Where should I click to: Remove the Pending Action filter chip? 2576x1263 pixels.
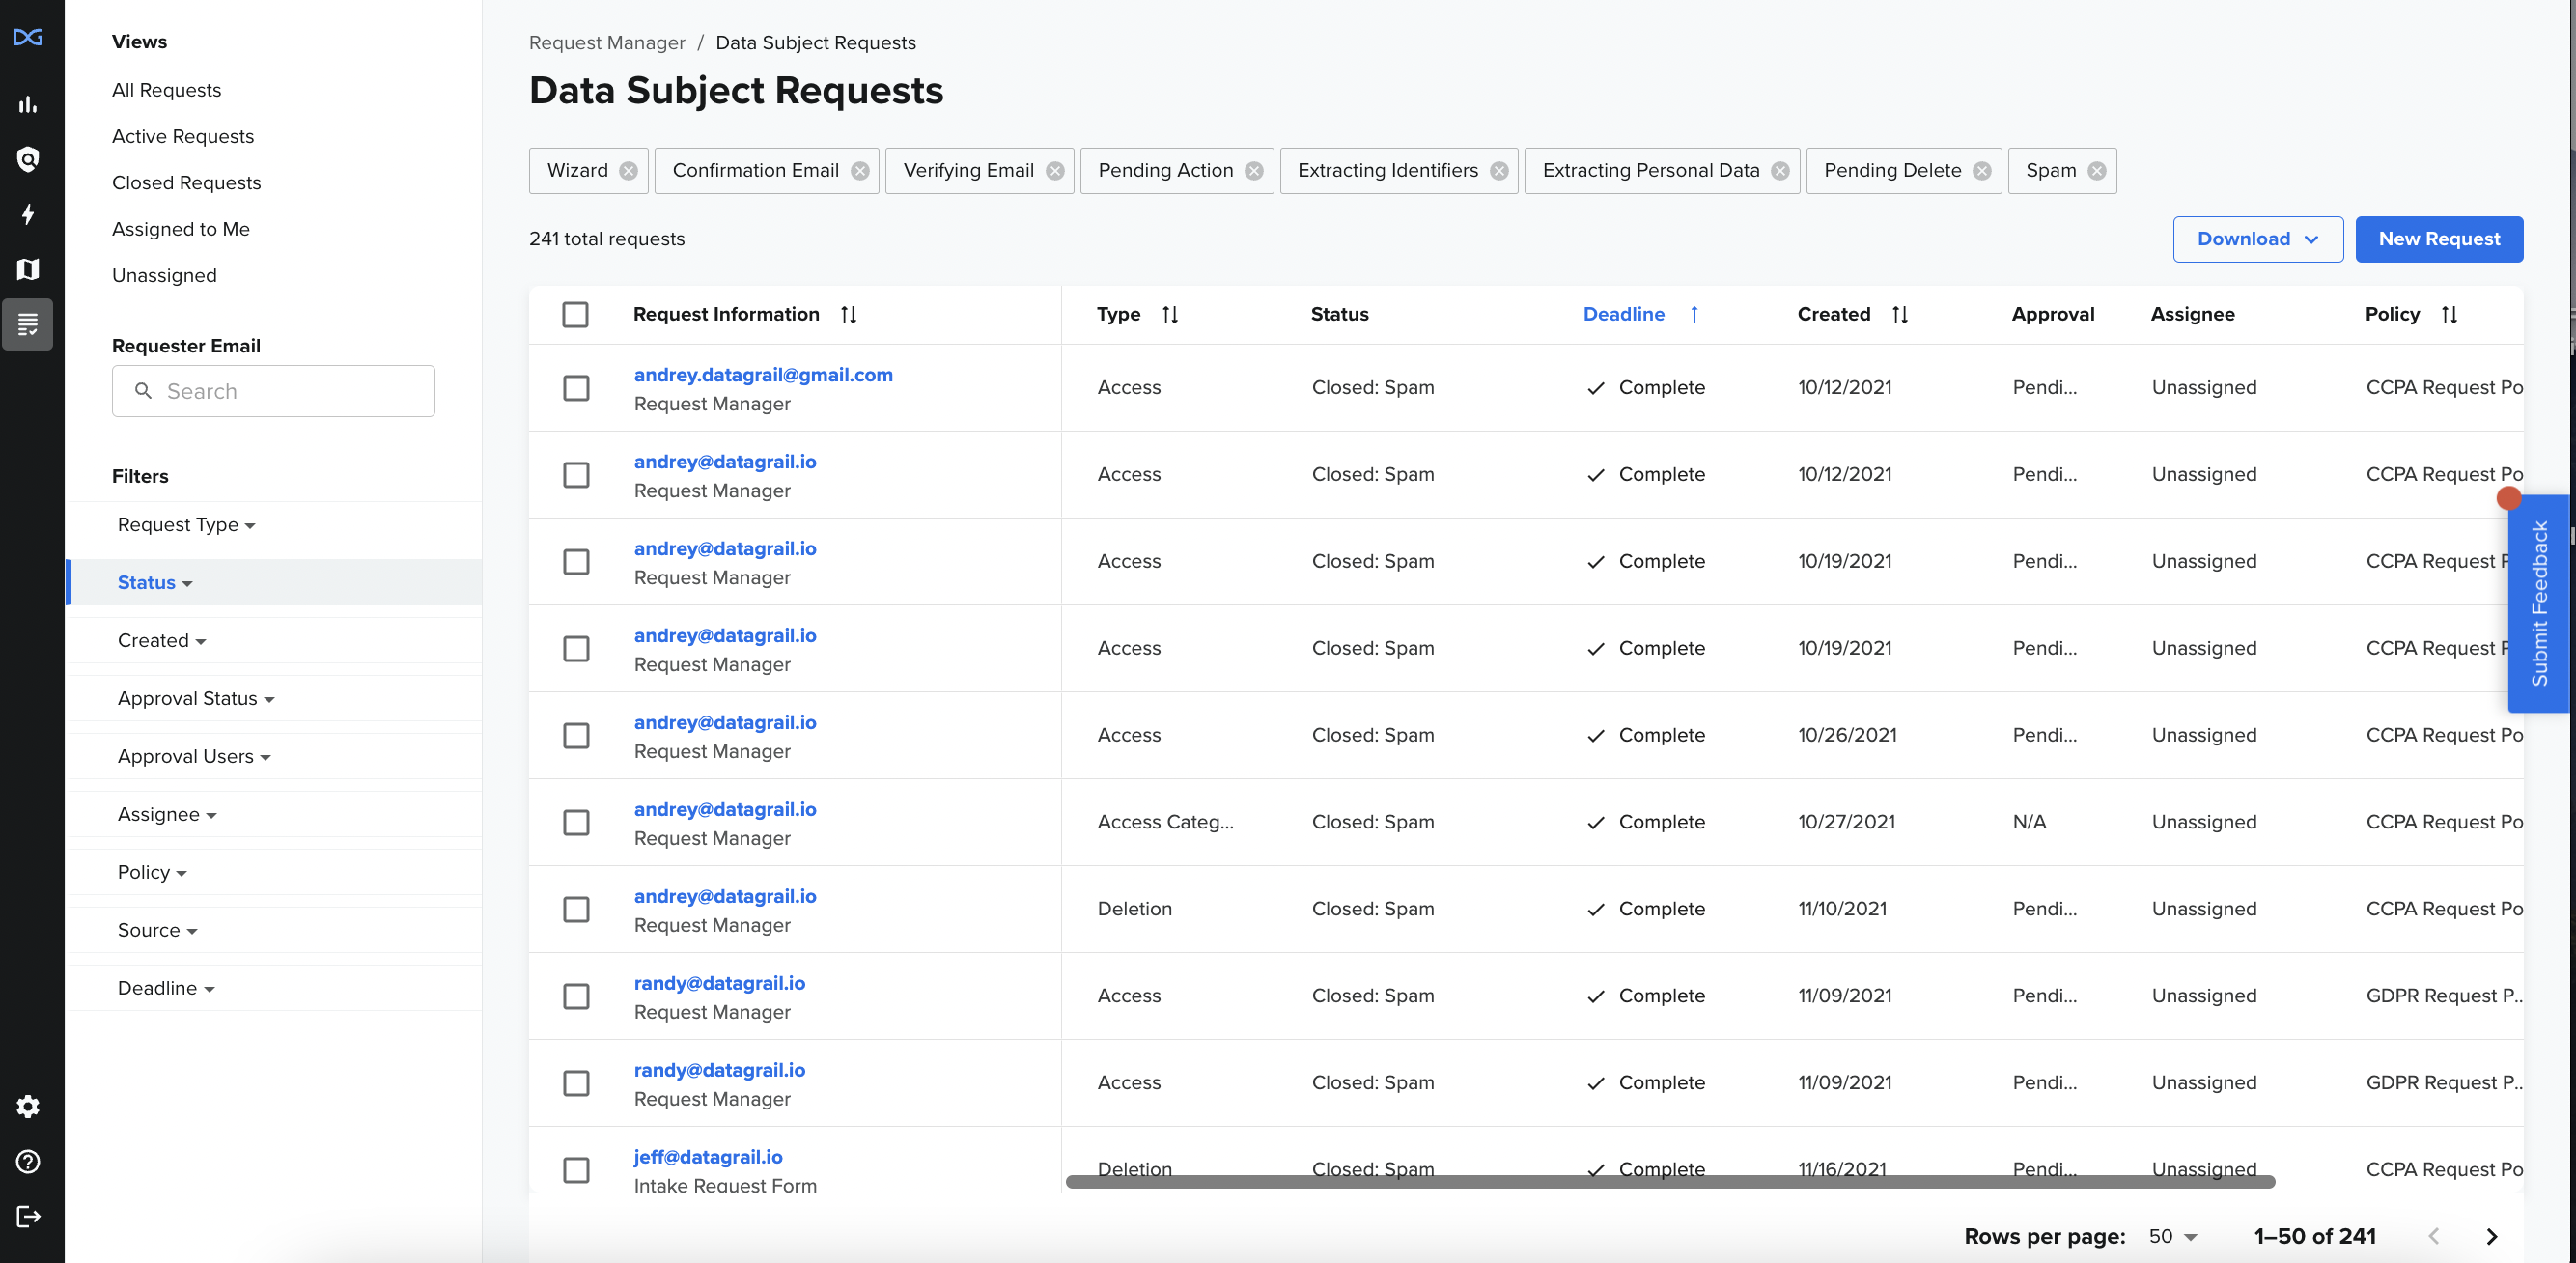pyautogui.click(x=1254, y=171)
